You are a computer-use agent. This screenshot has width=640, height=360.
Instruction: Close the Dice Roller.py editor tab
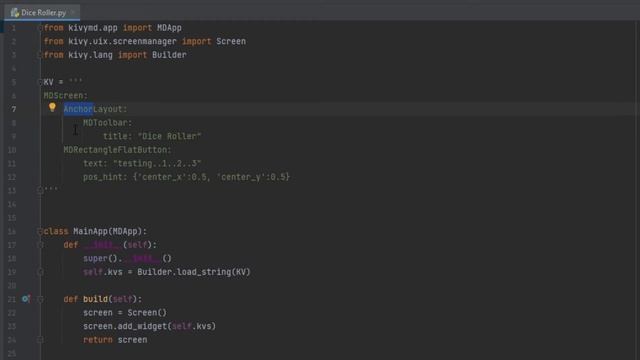click(x=73, y=13)
